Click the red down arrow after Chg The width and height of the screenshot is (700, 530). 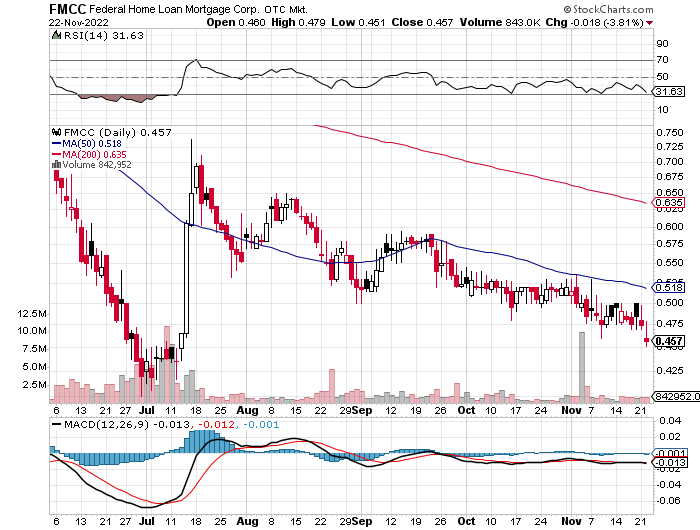(x=649, y=23)
